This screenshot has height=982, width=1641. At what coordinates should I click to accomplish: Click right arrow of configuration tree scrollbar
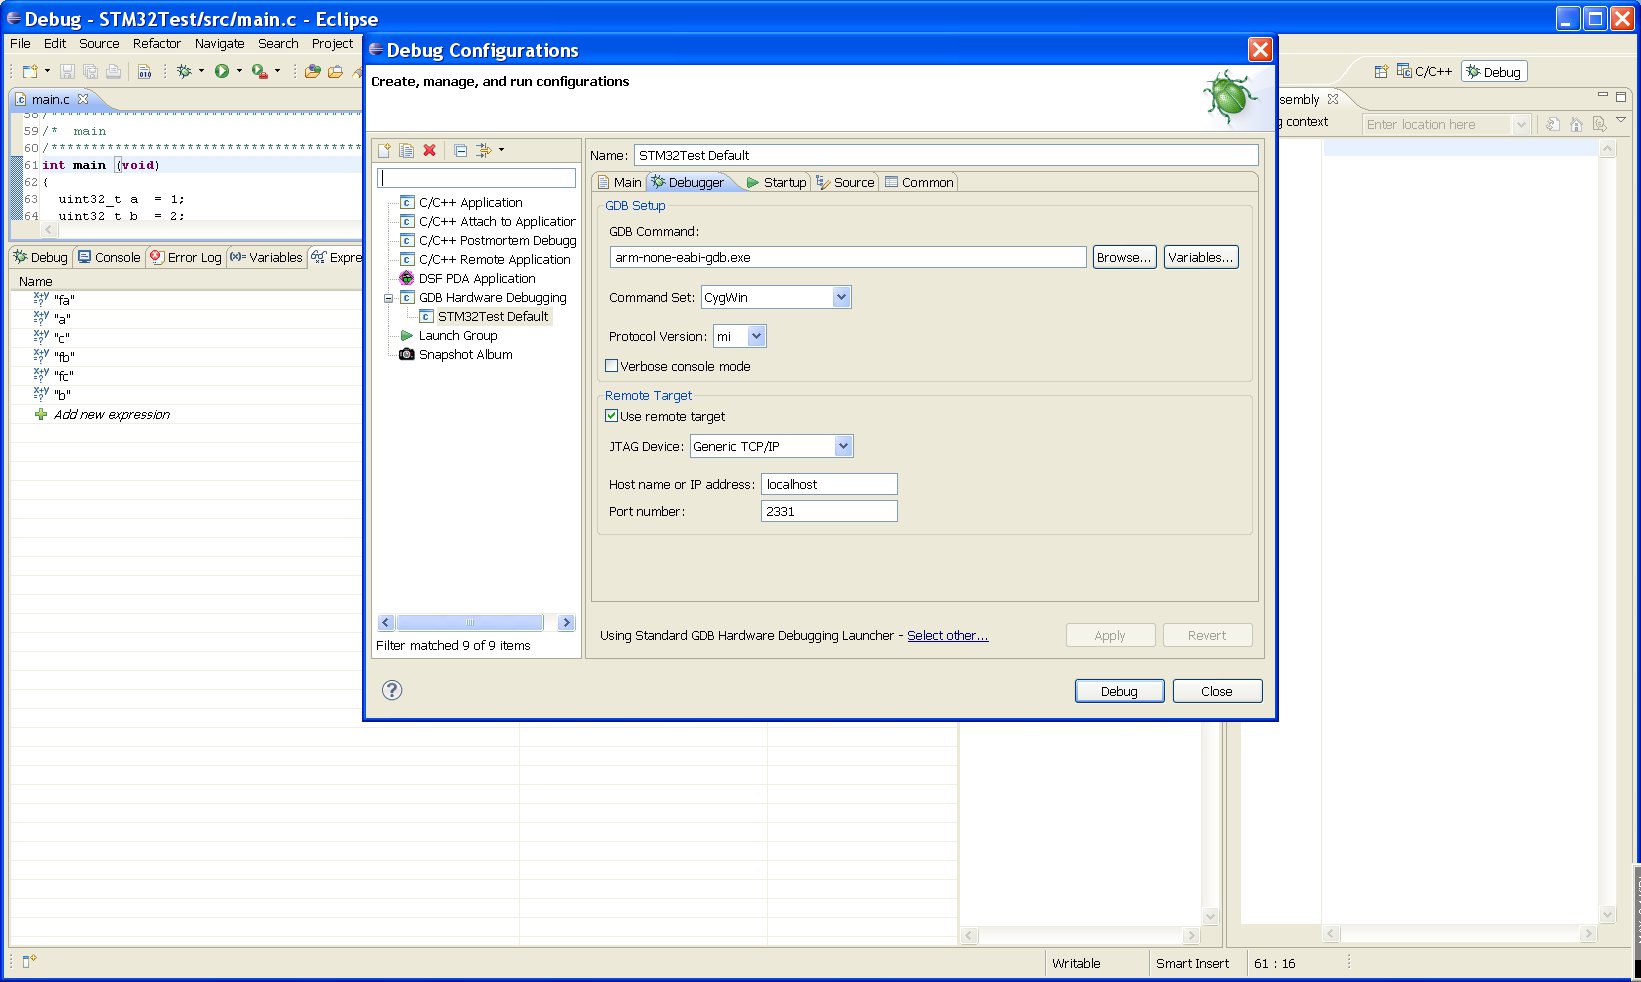point(566,623)
